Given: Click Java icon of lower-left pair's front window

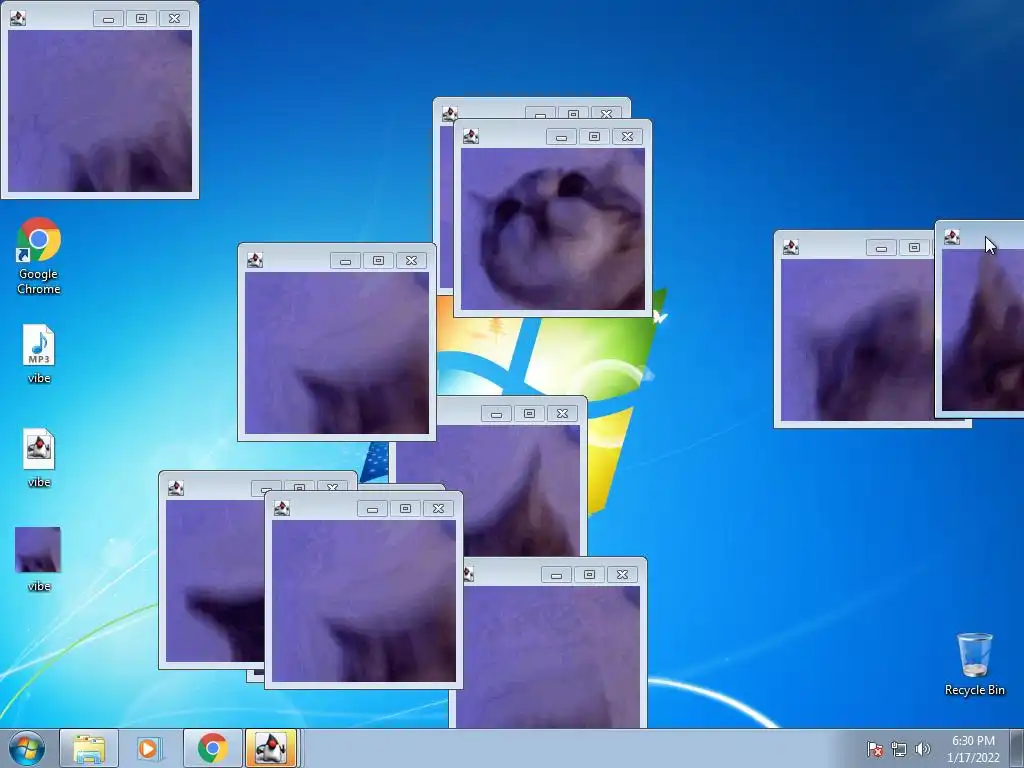Looking at the screenshot, I should [x=281, y=508].
